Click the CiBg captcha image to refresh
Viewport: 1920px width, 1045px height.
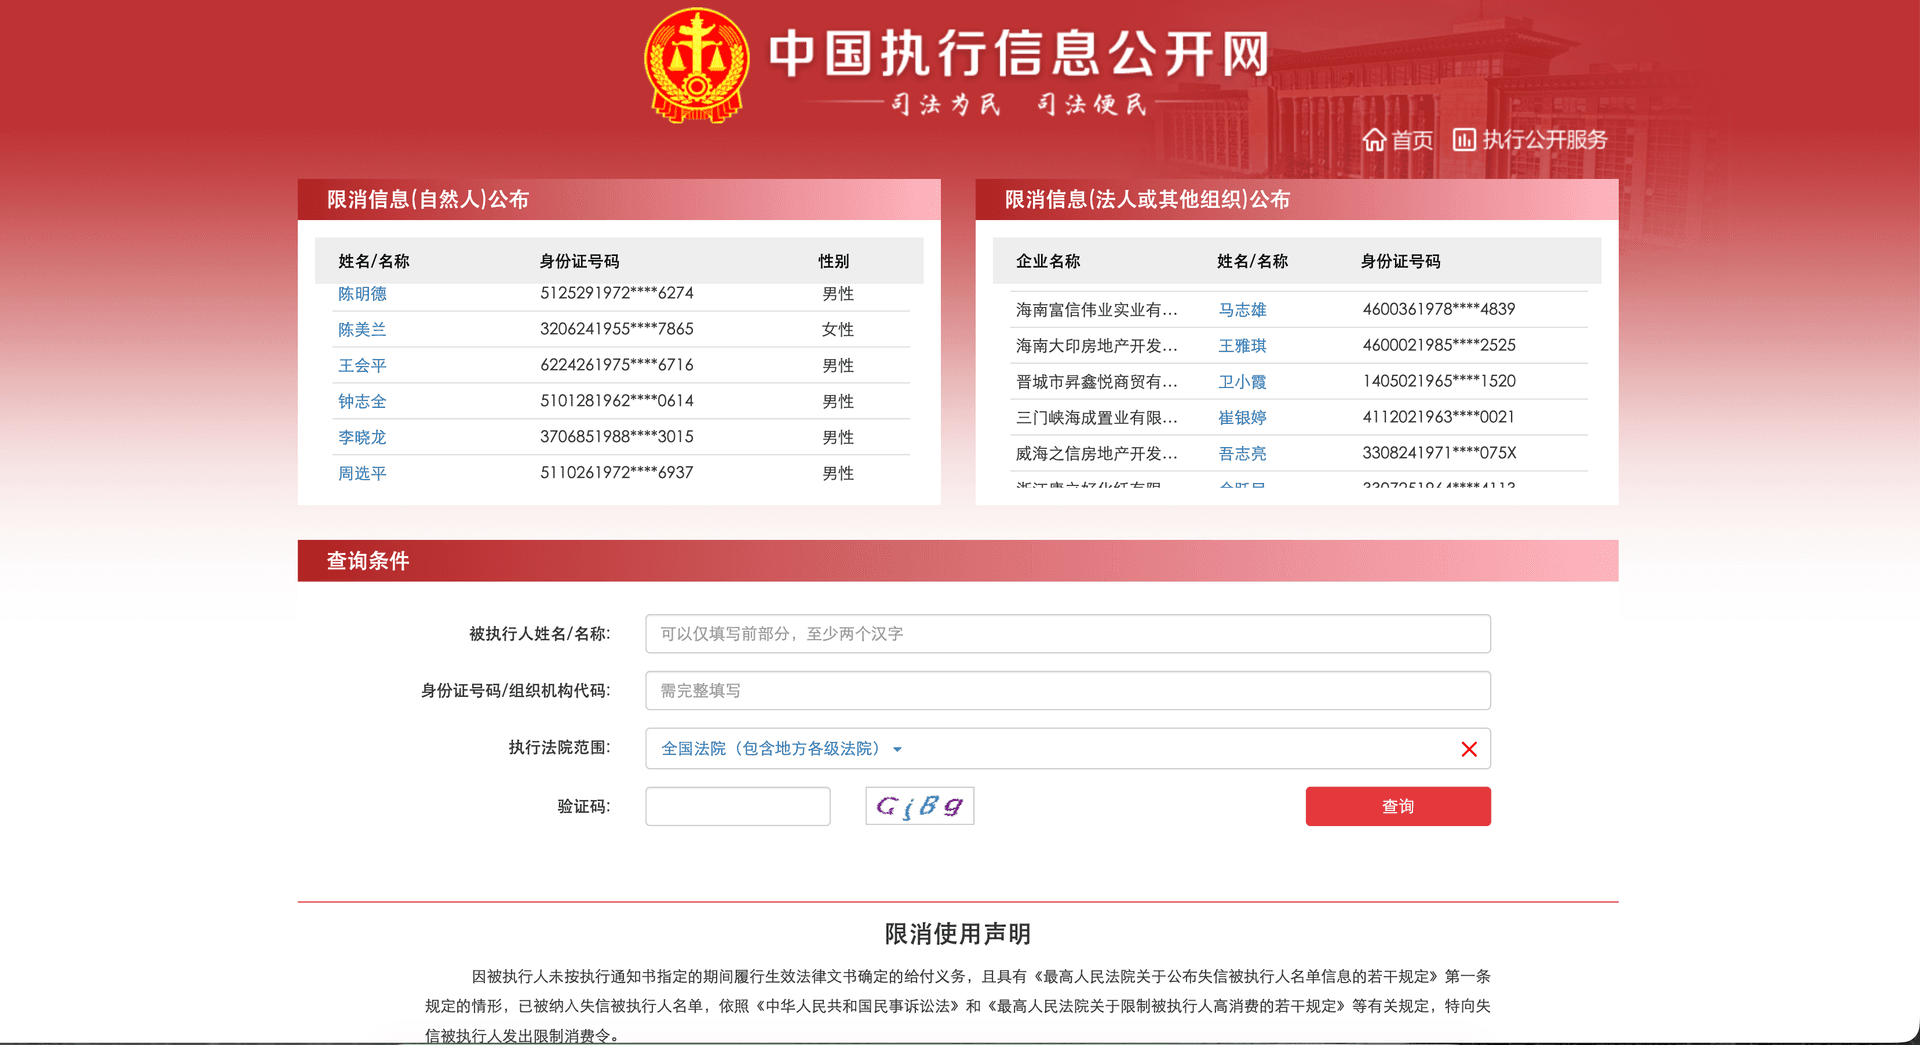919,806
